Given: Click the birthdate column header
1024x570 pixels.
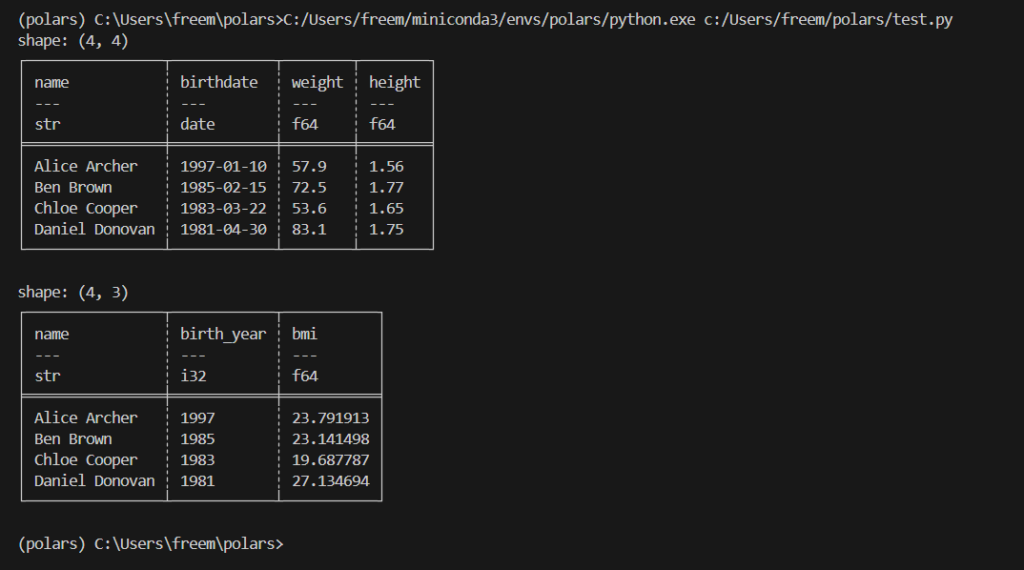Looking at the screenshot, I should pos(219,82).
